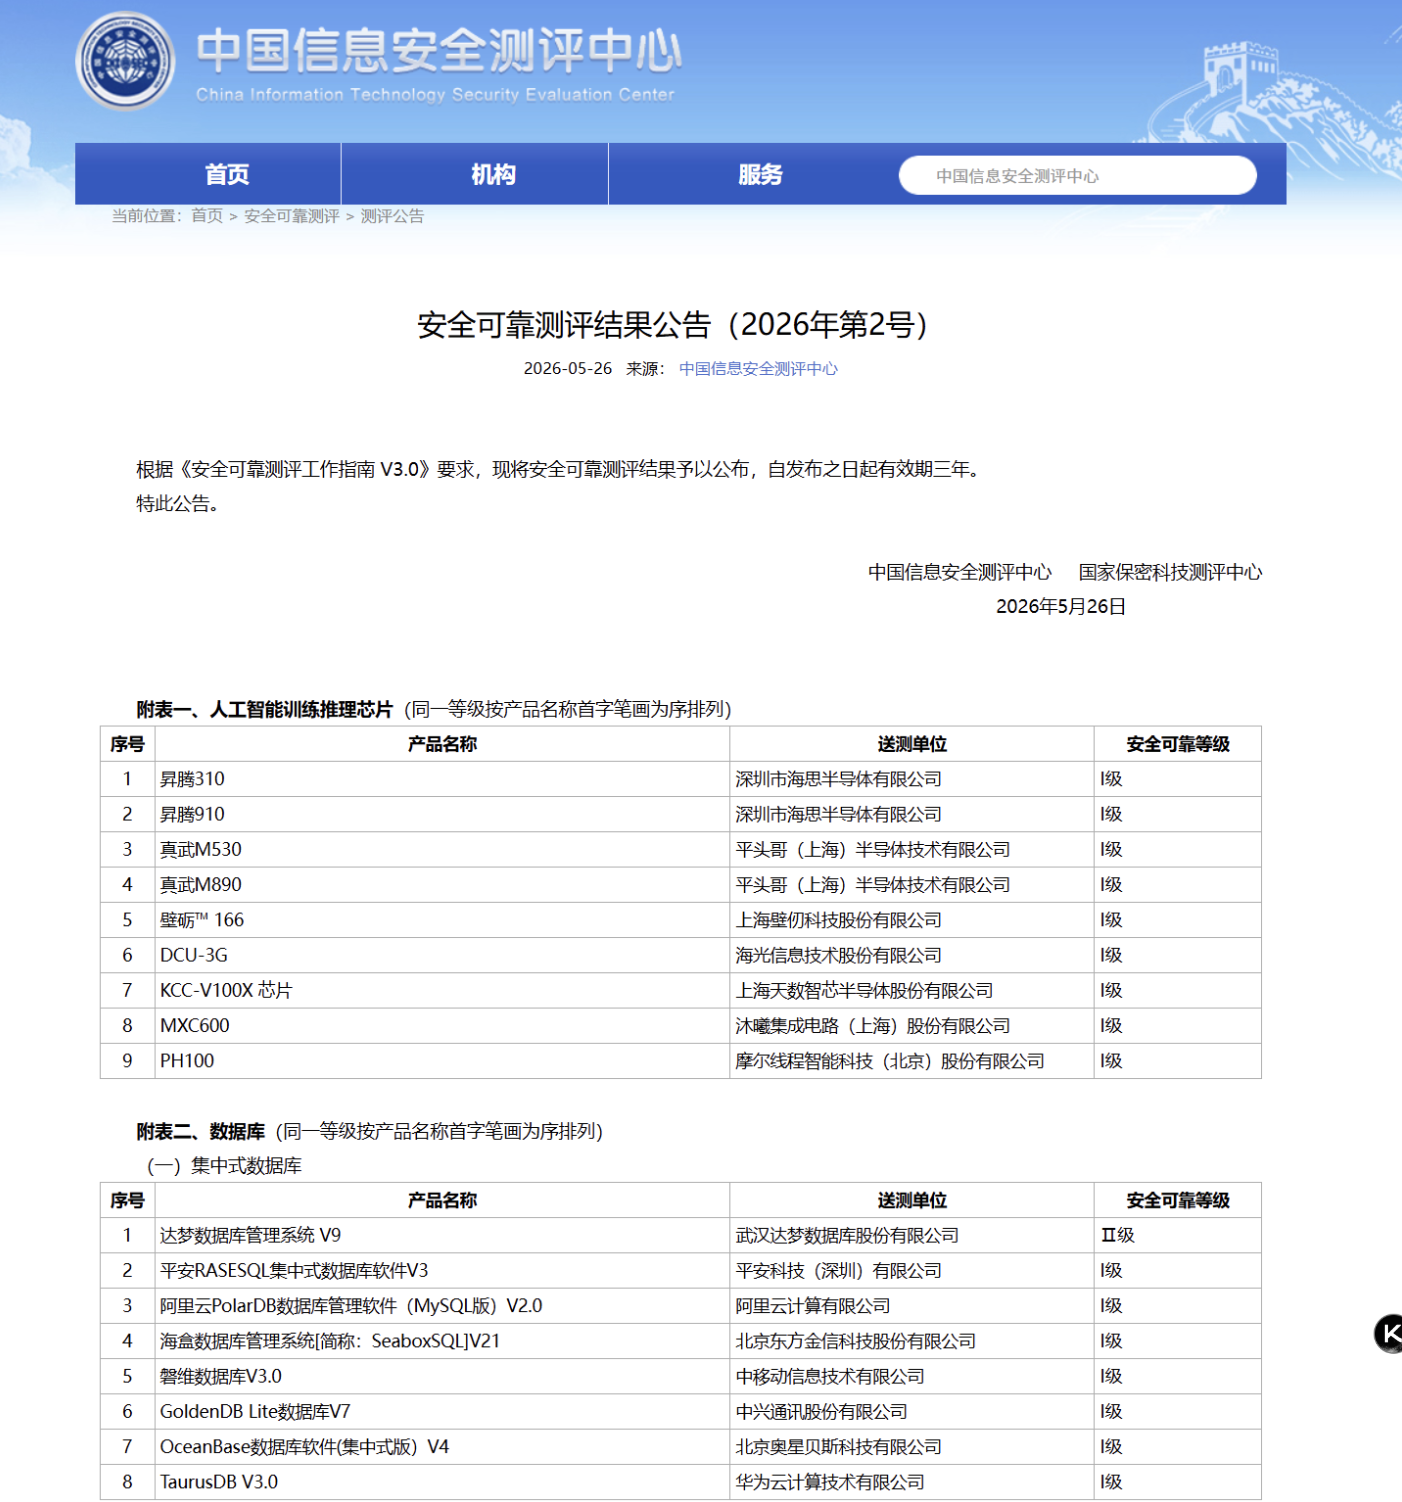Click the signature 国家保密科技测评中心
The height and width of the screenshot is (1502, 1402).
1170,572
